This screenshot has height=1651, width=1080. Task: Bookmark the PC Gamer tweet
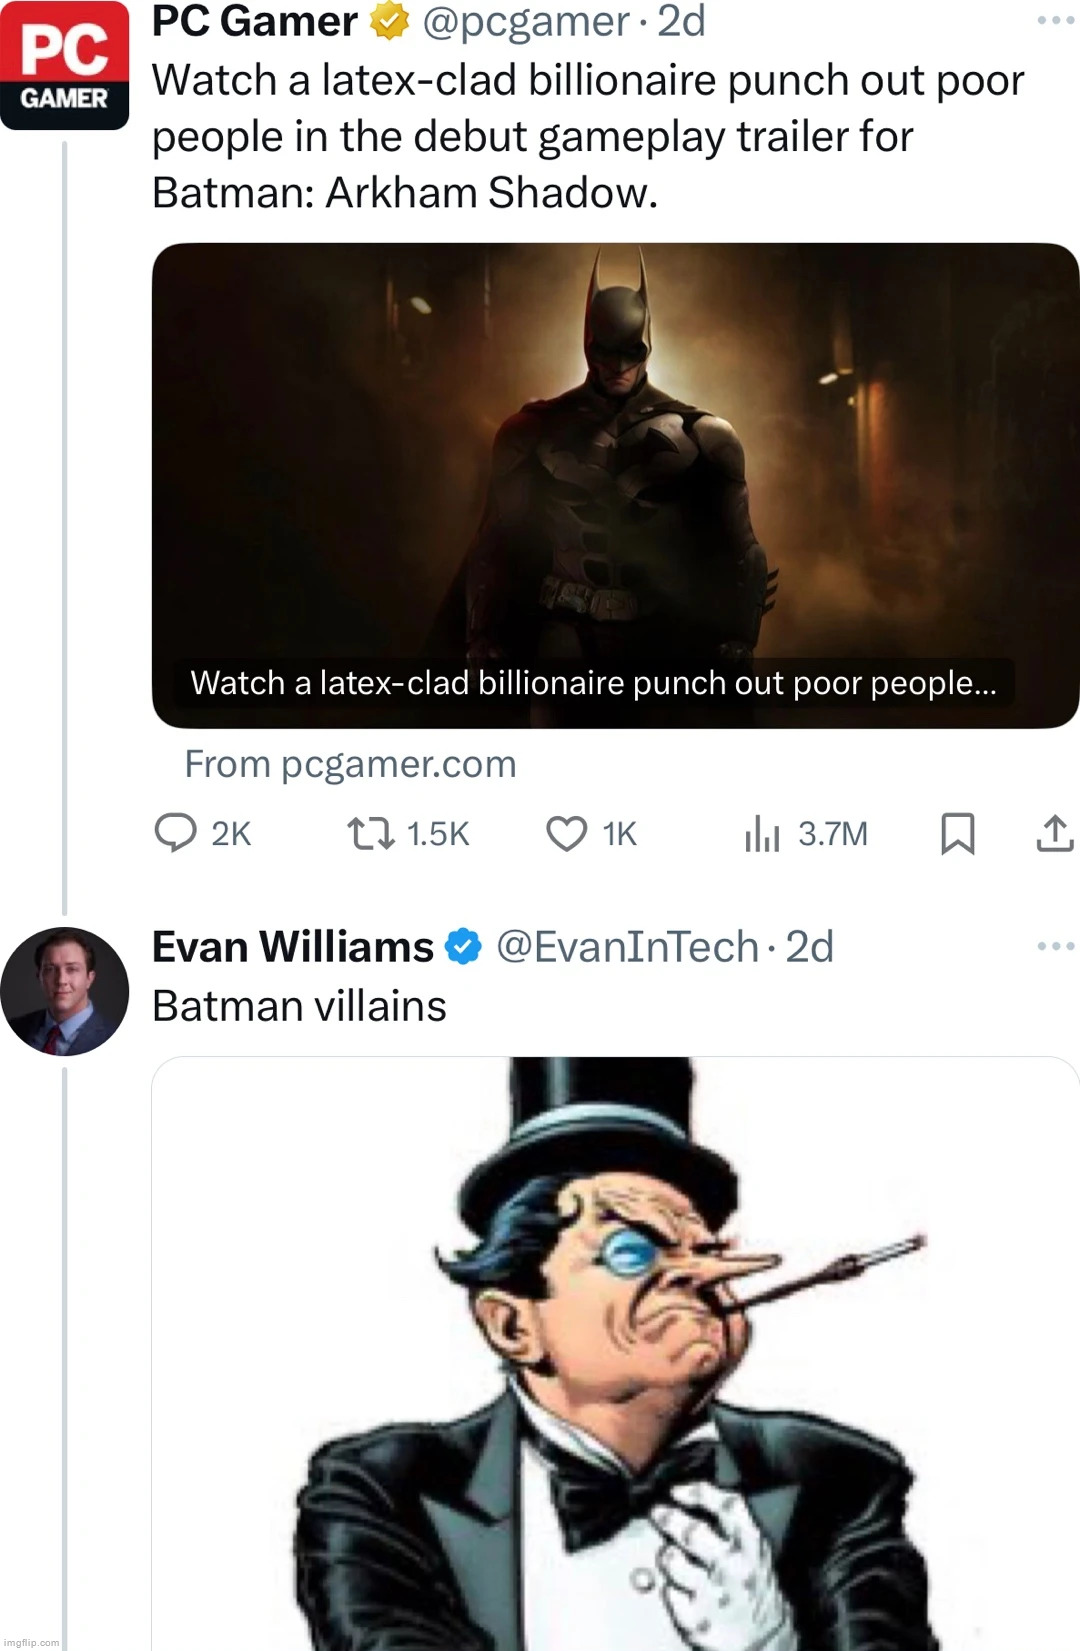[957, 833]
